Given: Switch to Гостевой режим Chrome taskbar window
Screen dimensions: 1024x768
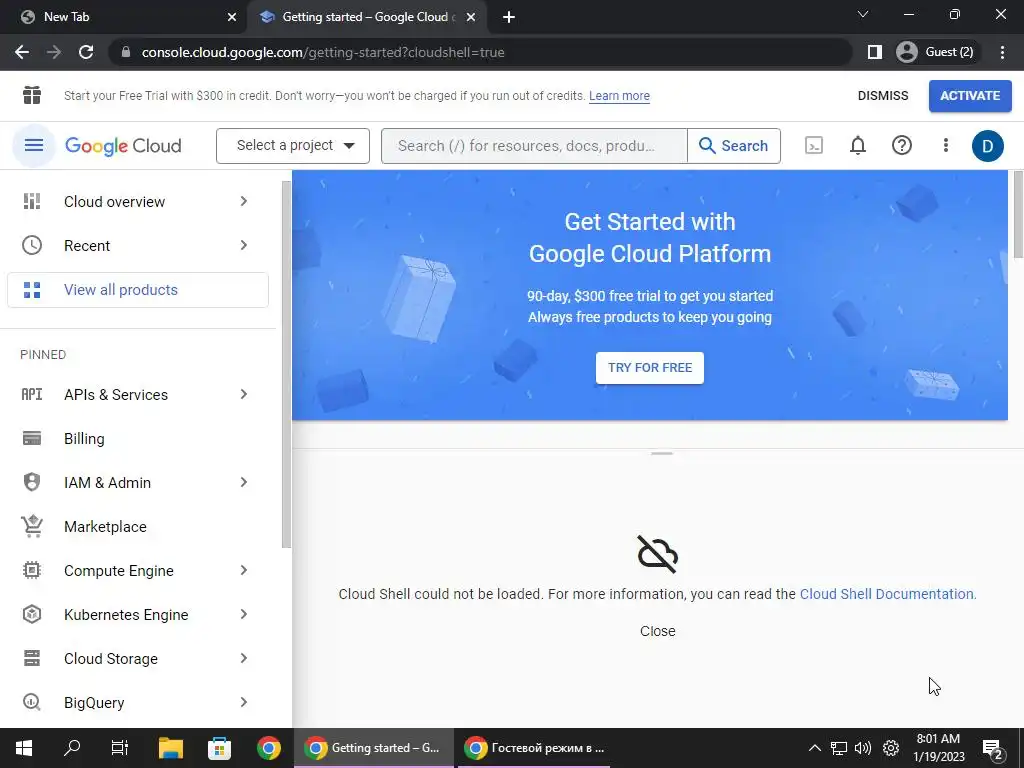Looking at the screenshot, I should coord(534,748).
